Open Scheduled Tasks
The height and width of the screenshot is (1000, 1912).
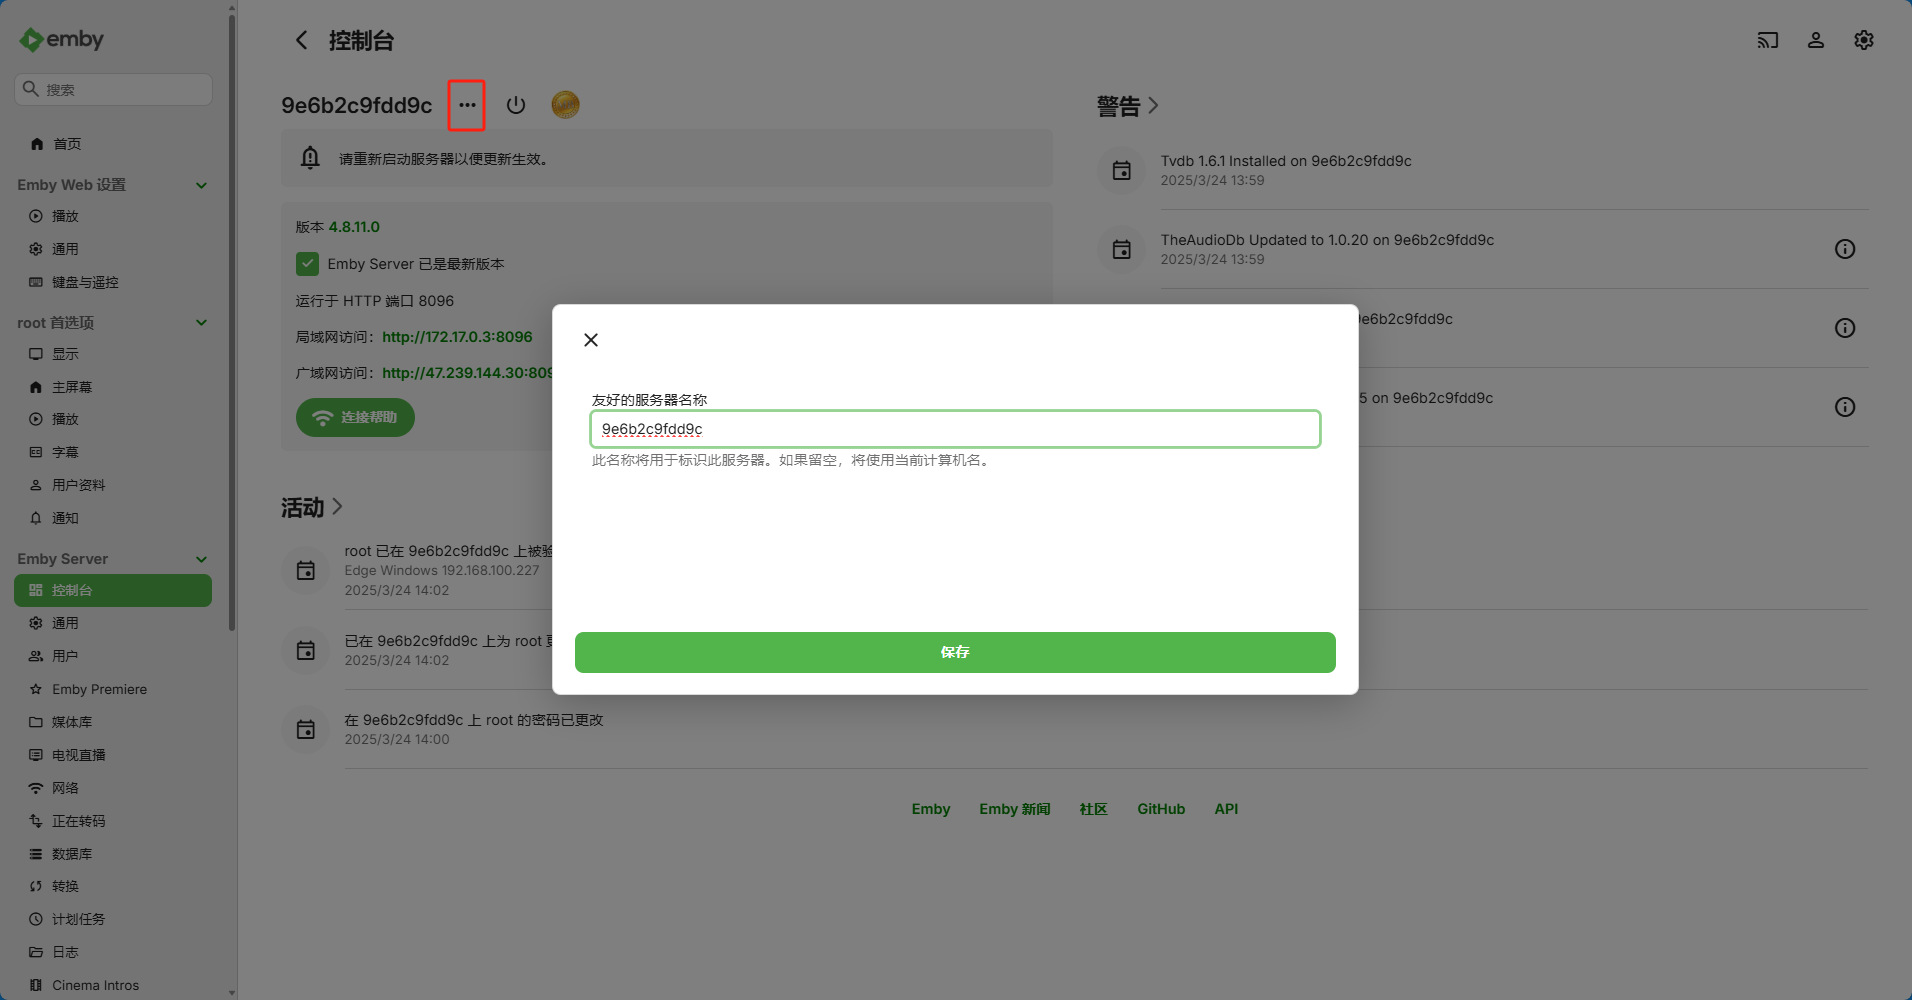(113, 919)
